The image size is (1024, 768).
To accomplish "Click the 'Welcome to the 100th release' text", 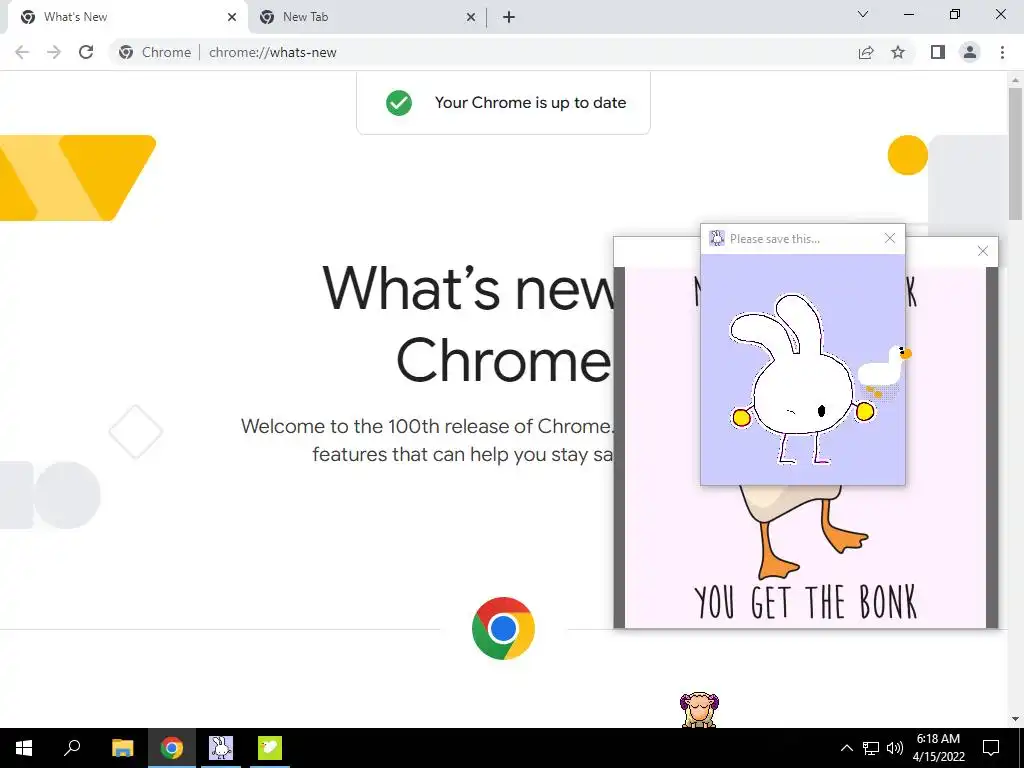I will pyautogui.click(x=427, y=426).
